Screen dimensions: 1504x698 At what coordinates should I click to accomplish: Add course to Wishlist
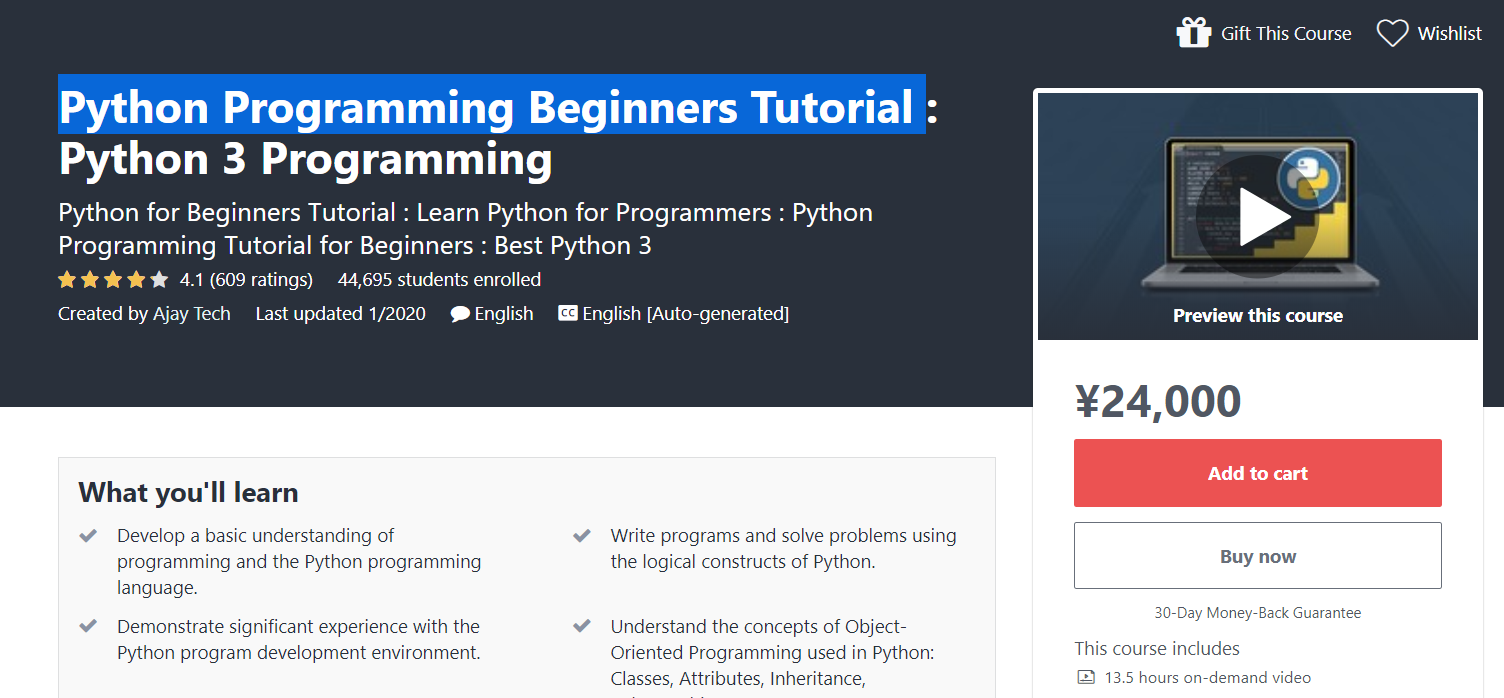coord(1429,33)
